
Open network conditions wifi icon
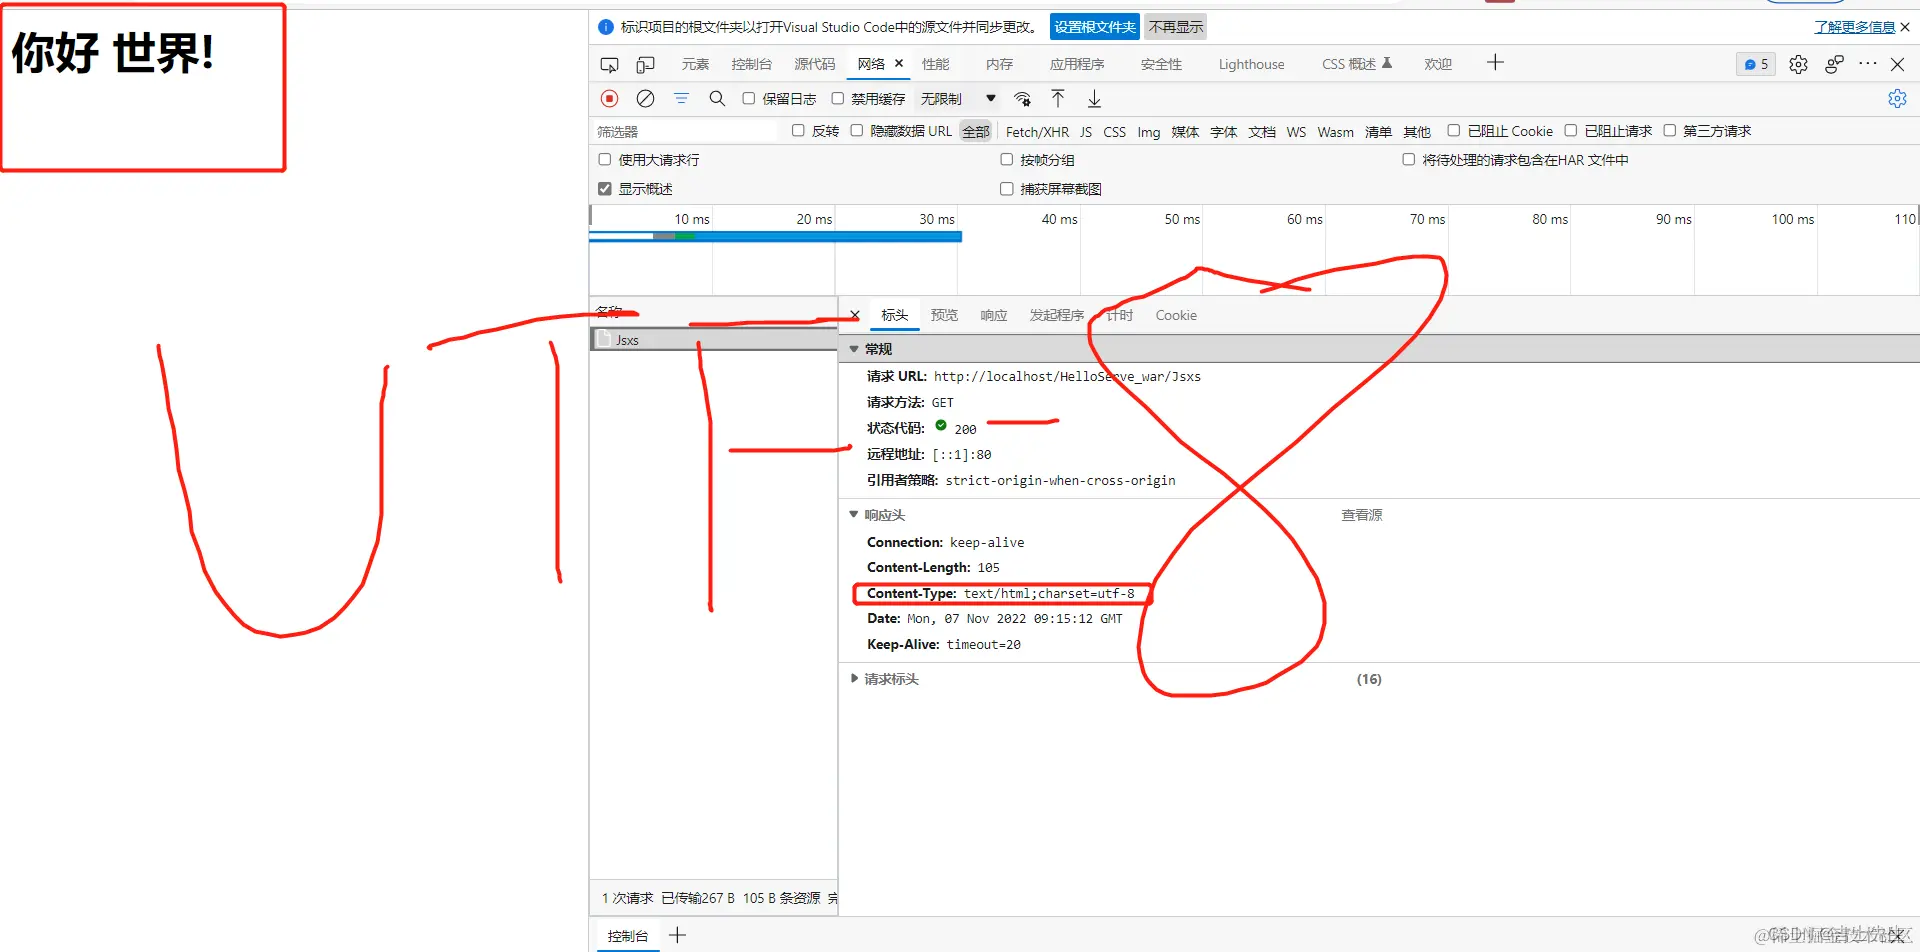point(1022,99)
